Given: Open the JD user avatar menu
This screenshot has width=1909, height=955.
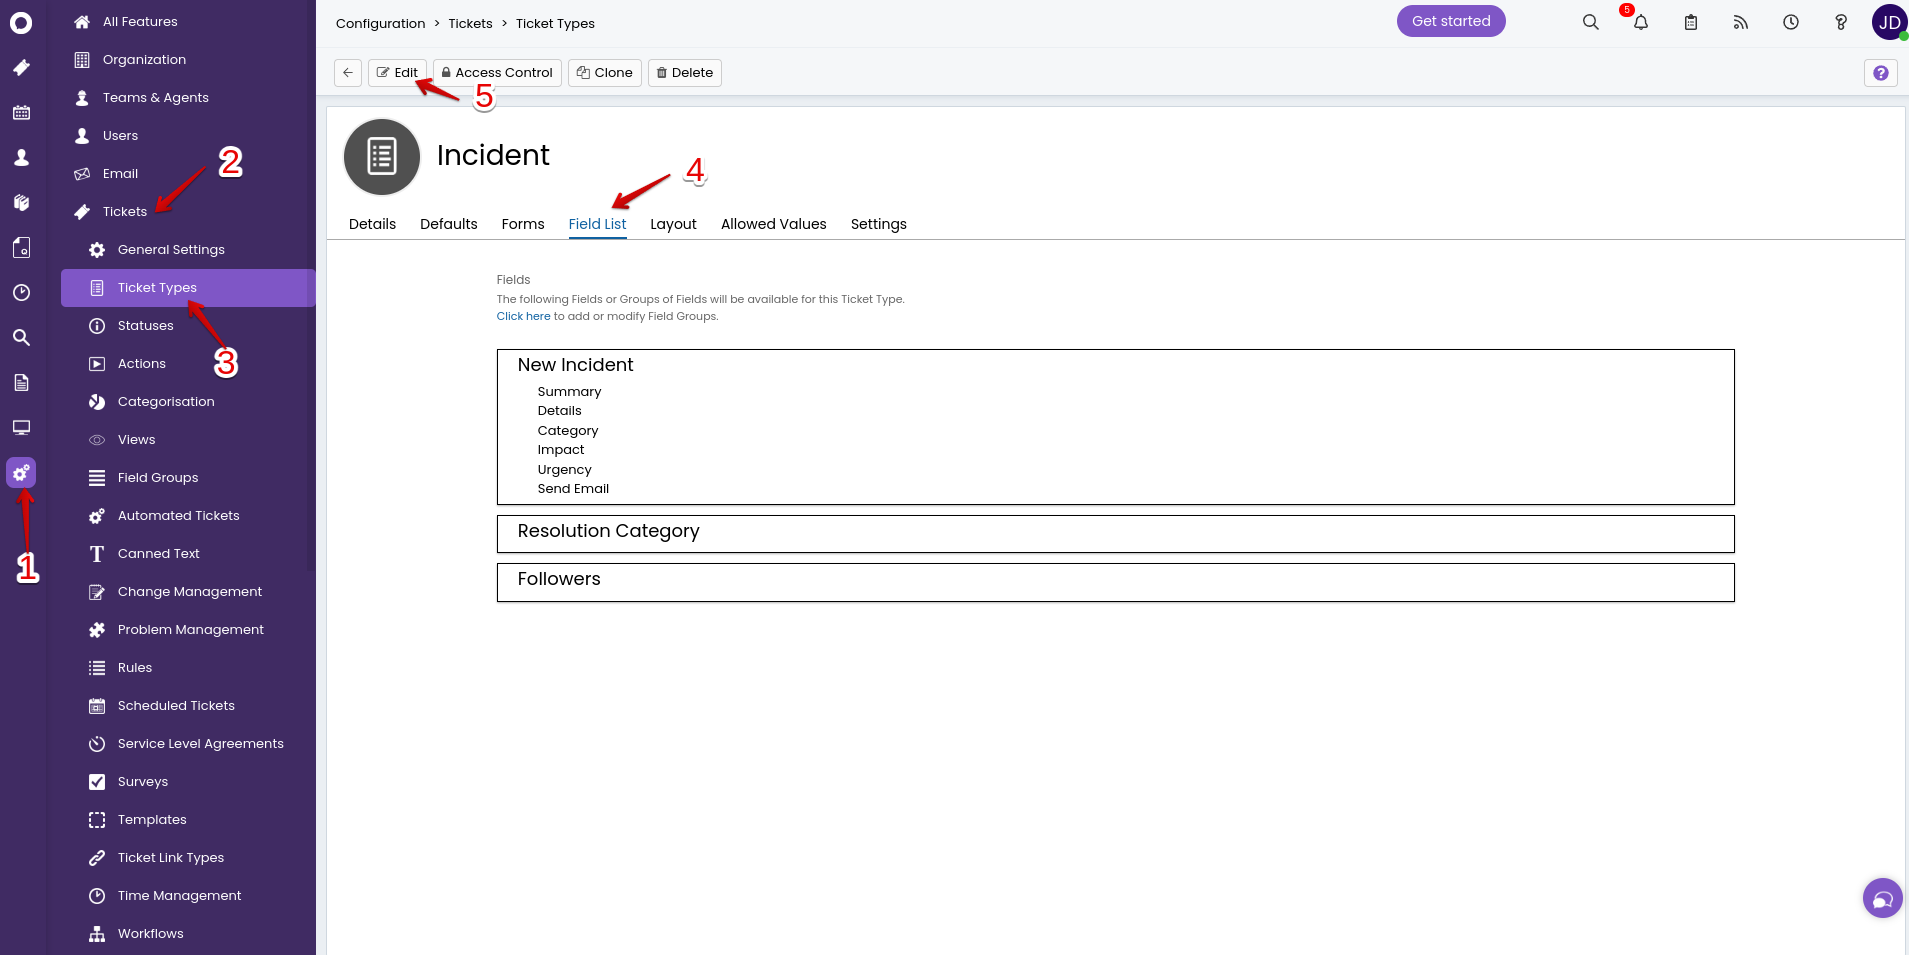Looking at the screenshot, I should point(1888,22).
